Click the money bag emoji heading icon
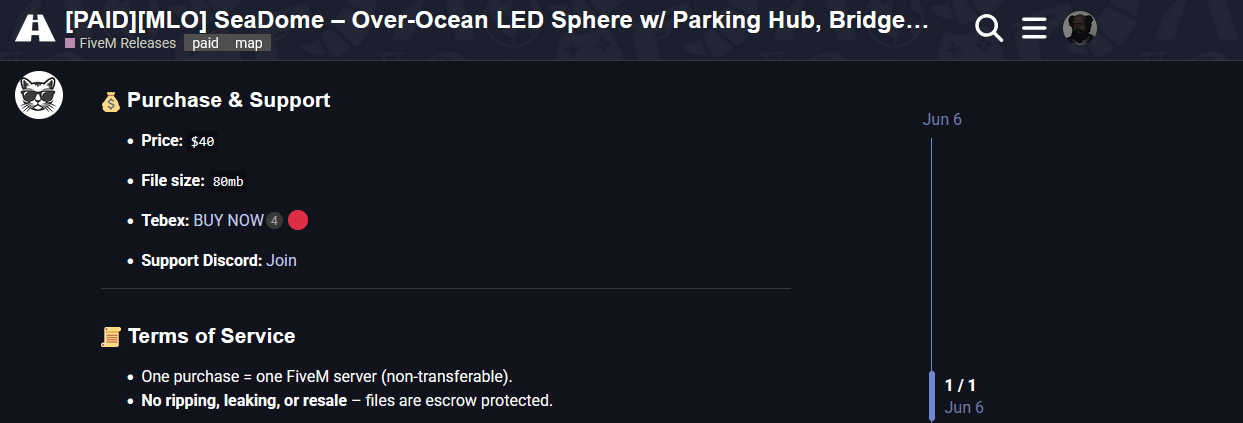 click(111, 101)
